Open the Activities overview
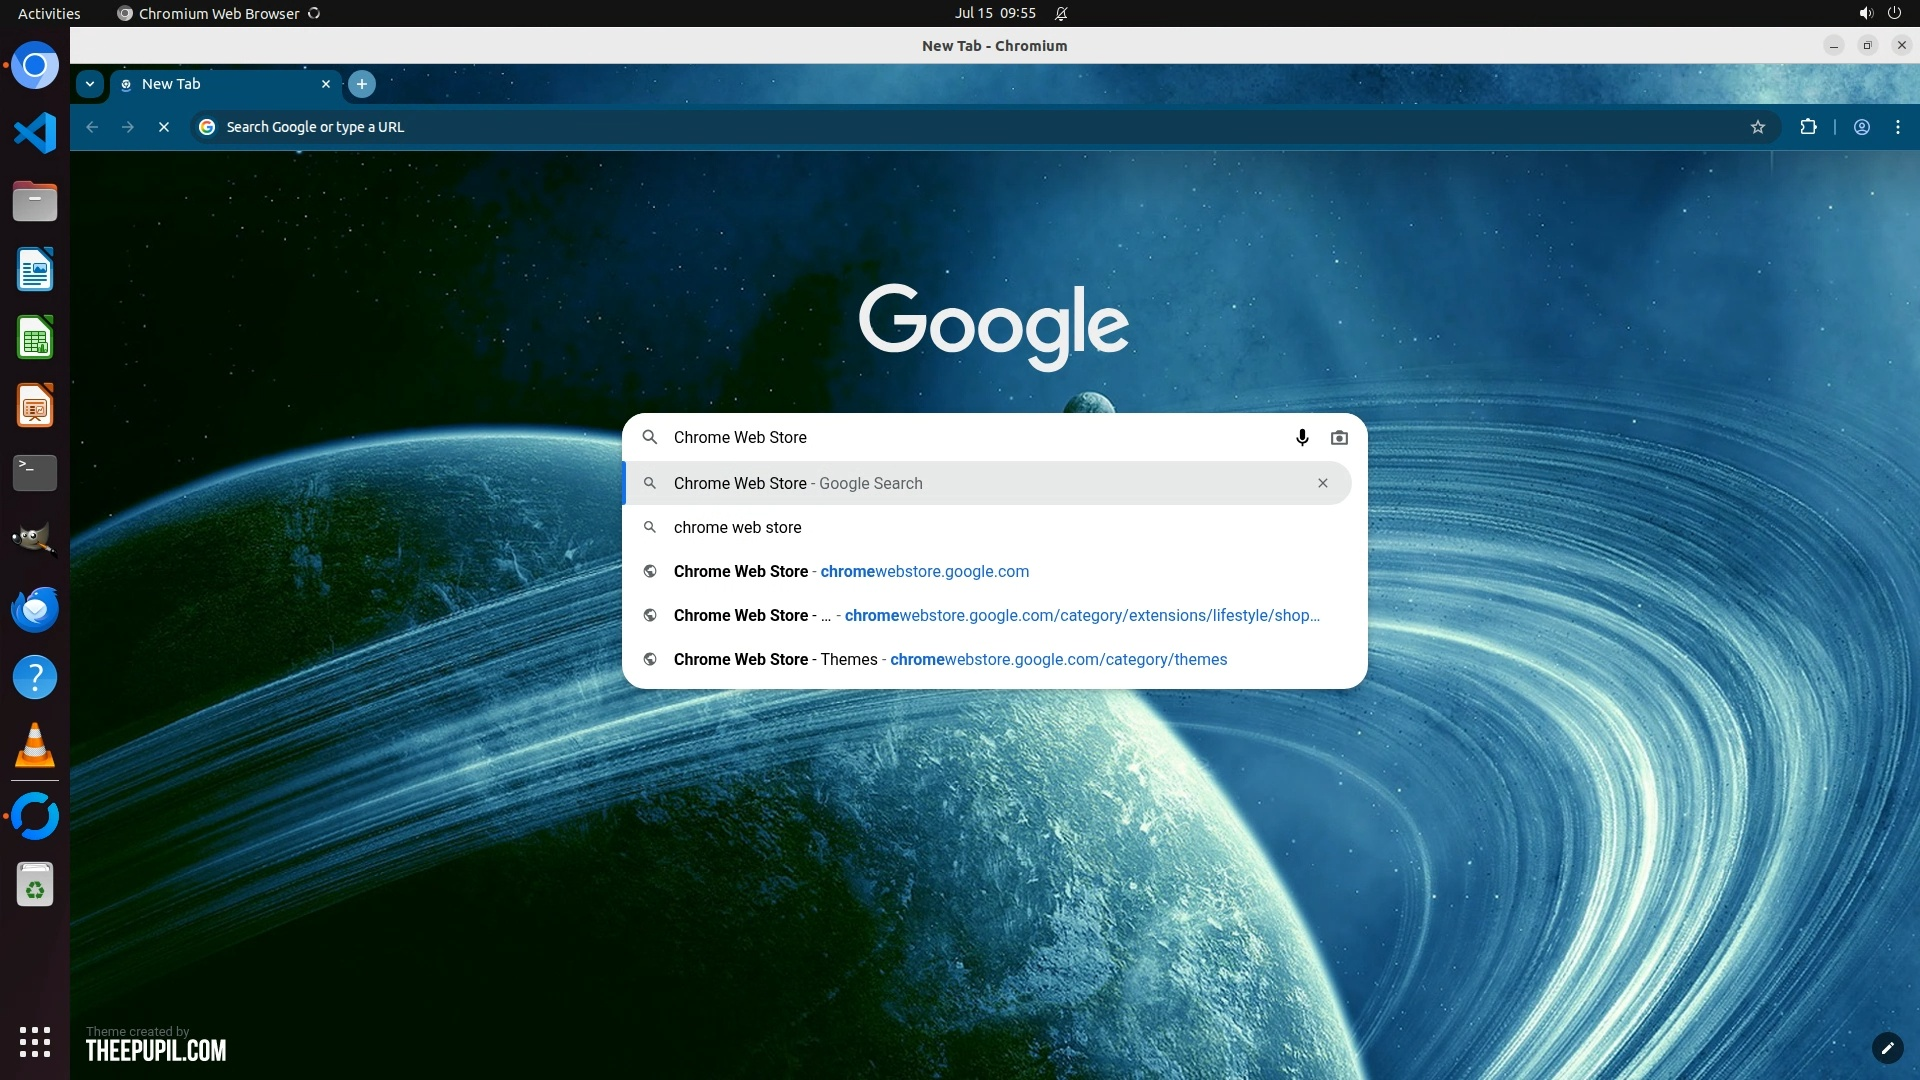 49,14
